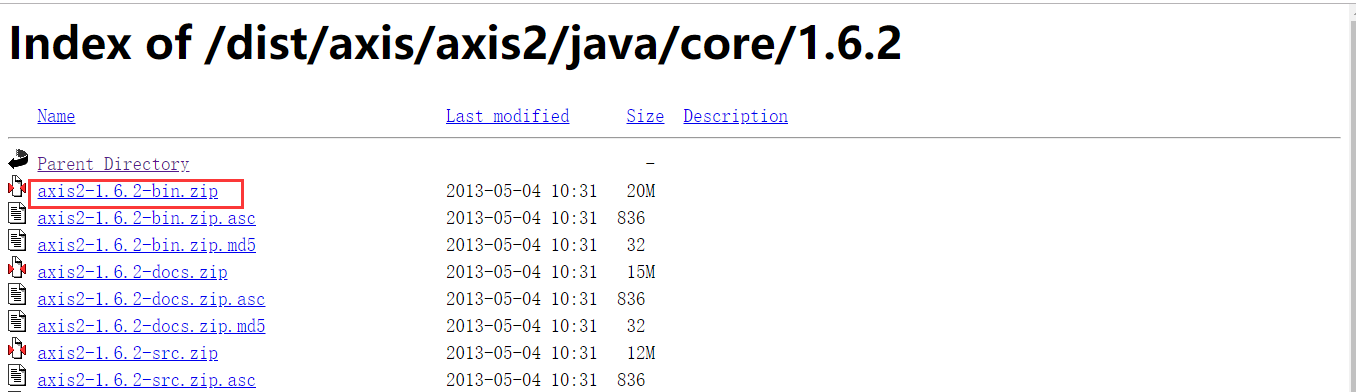Click the document icon beside axis2-1.6.2-docs.zip.md5
1356x392 pixels.
[17, 321]
